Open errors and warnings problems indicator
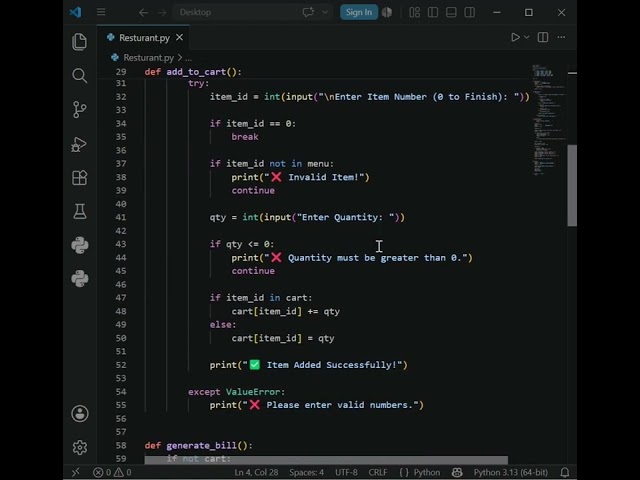640x480 pixels. tap(112, 472)
